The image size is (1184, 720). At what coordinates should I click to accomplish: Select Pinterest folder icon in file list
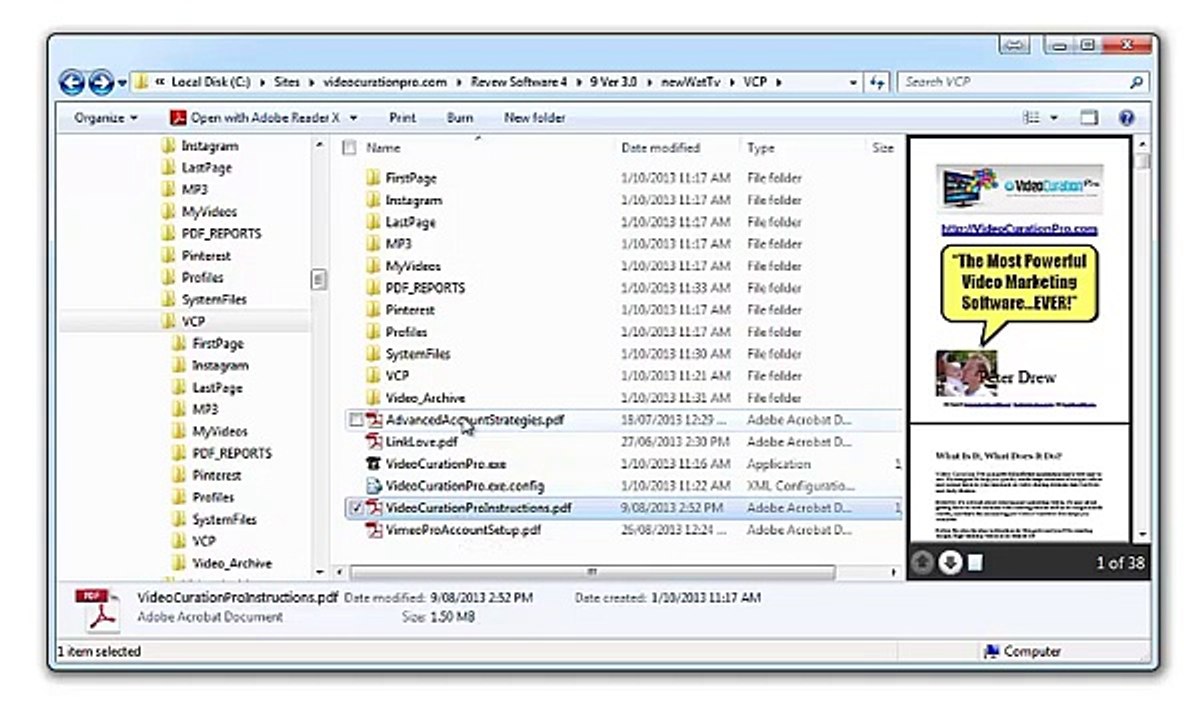(373, 309)
